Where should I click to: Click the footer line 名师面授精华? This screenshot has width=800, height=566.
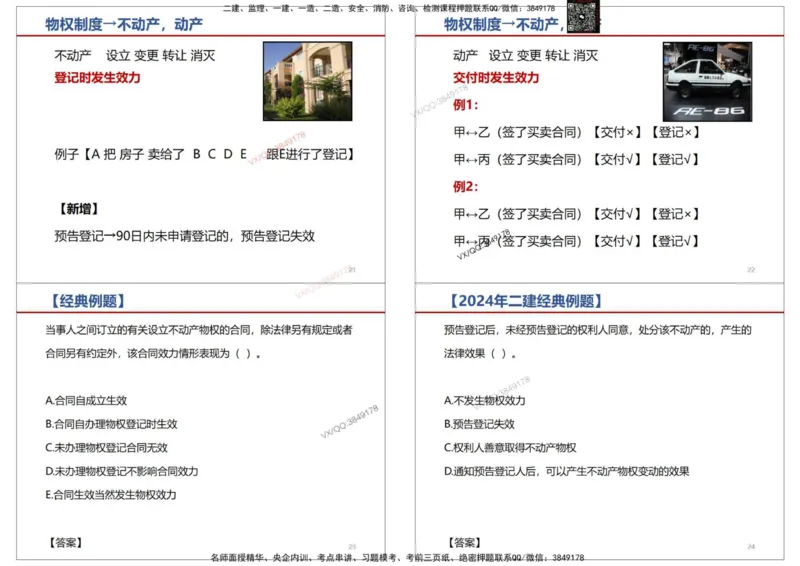(x=397, y=558)
